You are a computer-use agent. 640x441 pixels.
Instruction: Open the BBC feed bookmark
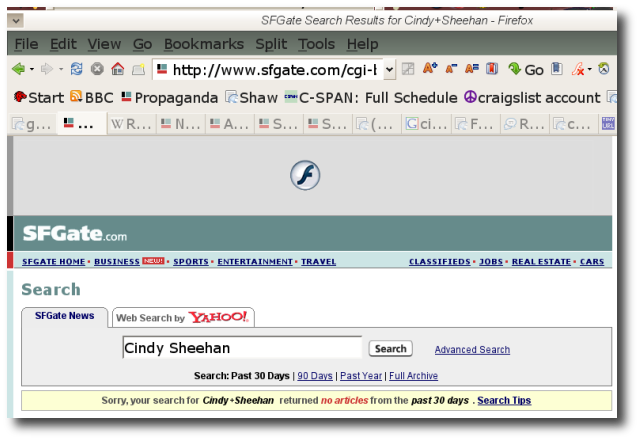pyautogui.click(x=91, y=97)
